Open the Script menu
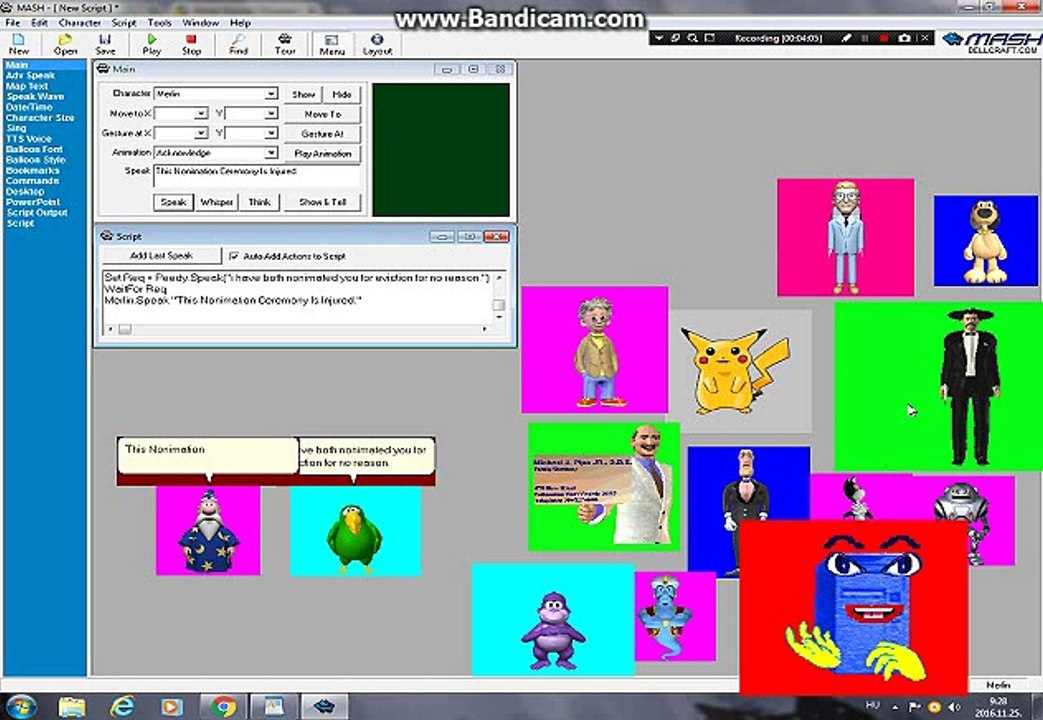Screen dimensions: 1043x720 (x=124, y=23)
